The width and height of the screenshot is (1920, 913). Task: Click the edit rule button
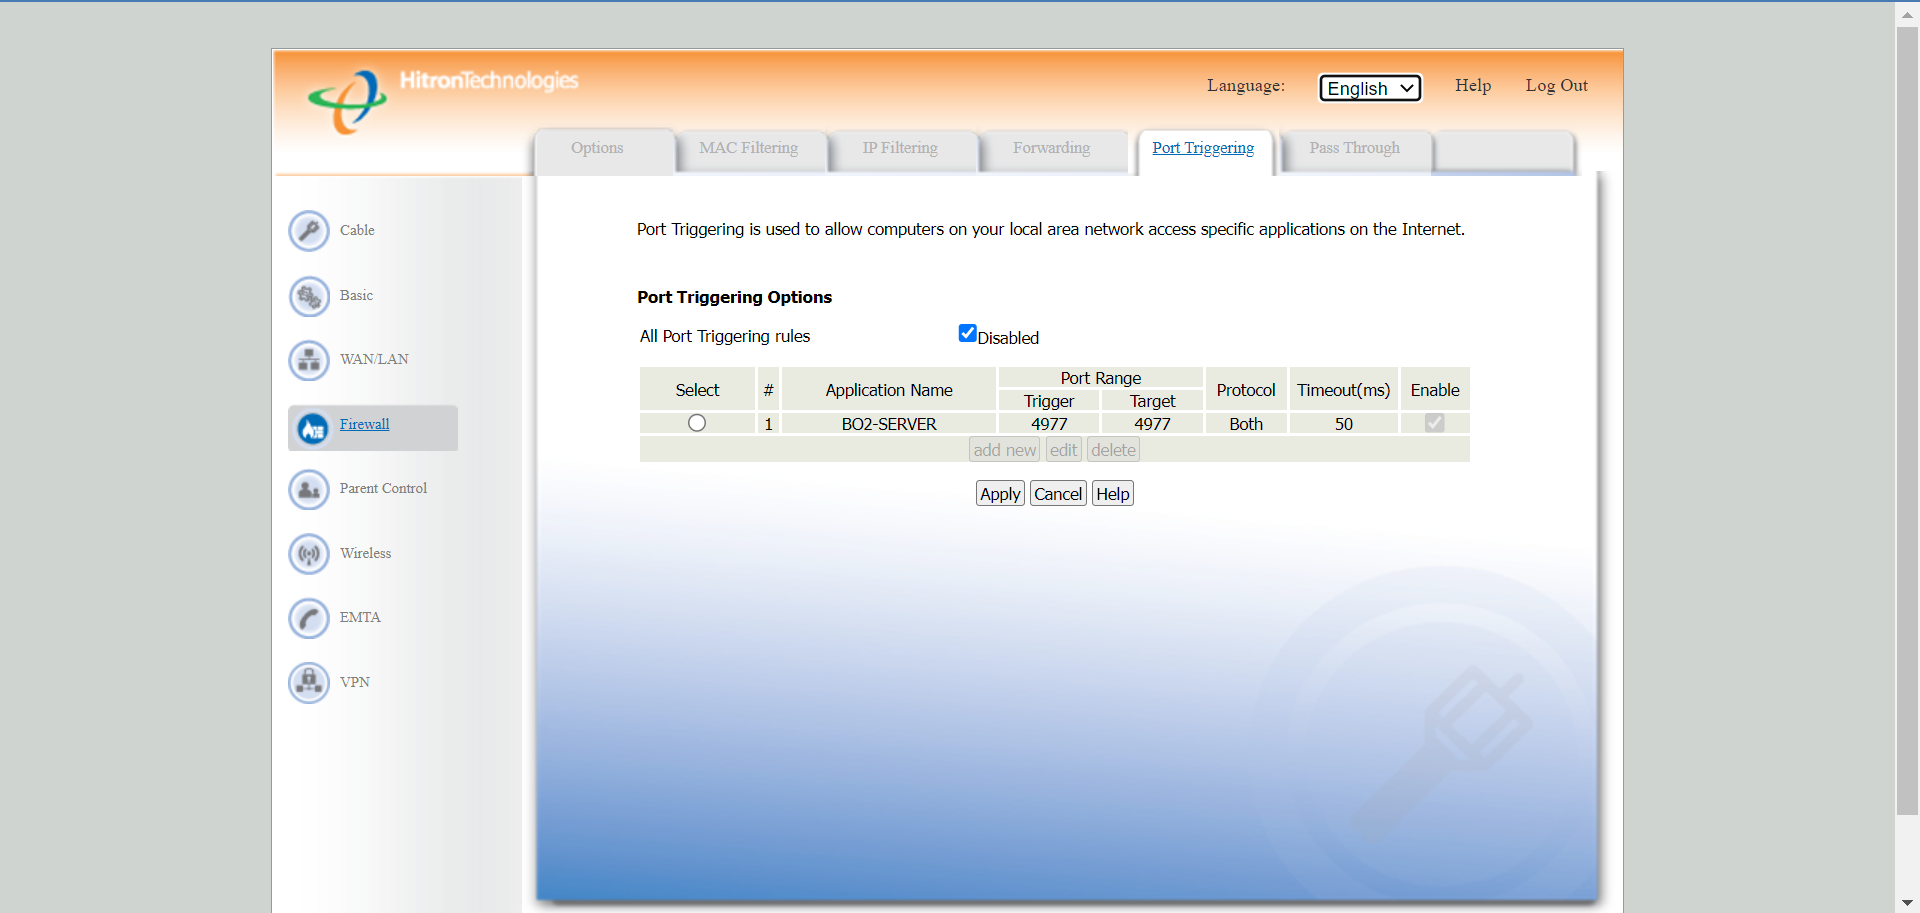click(x=1064, y=450)
